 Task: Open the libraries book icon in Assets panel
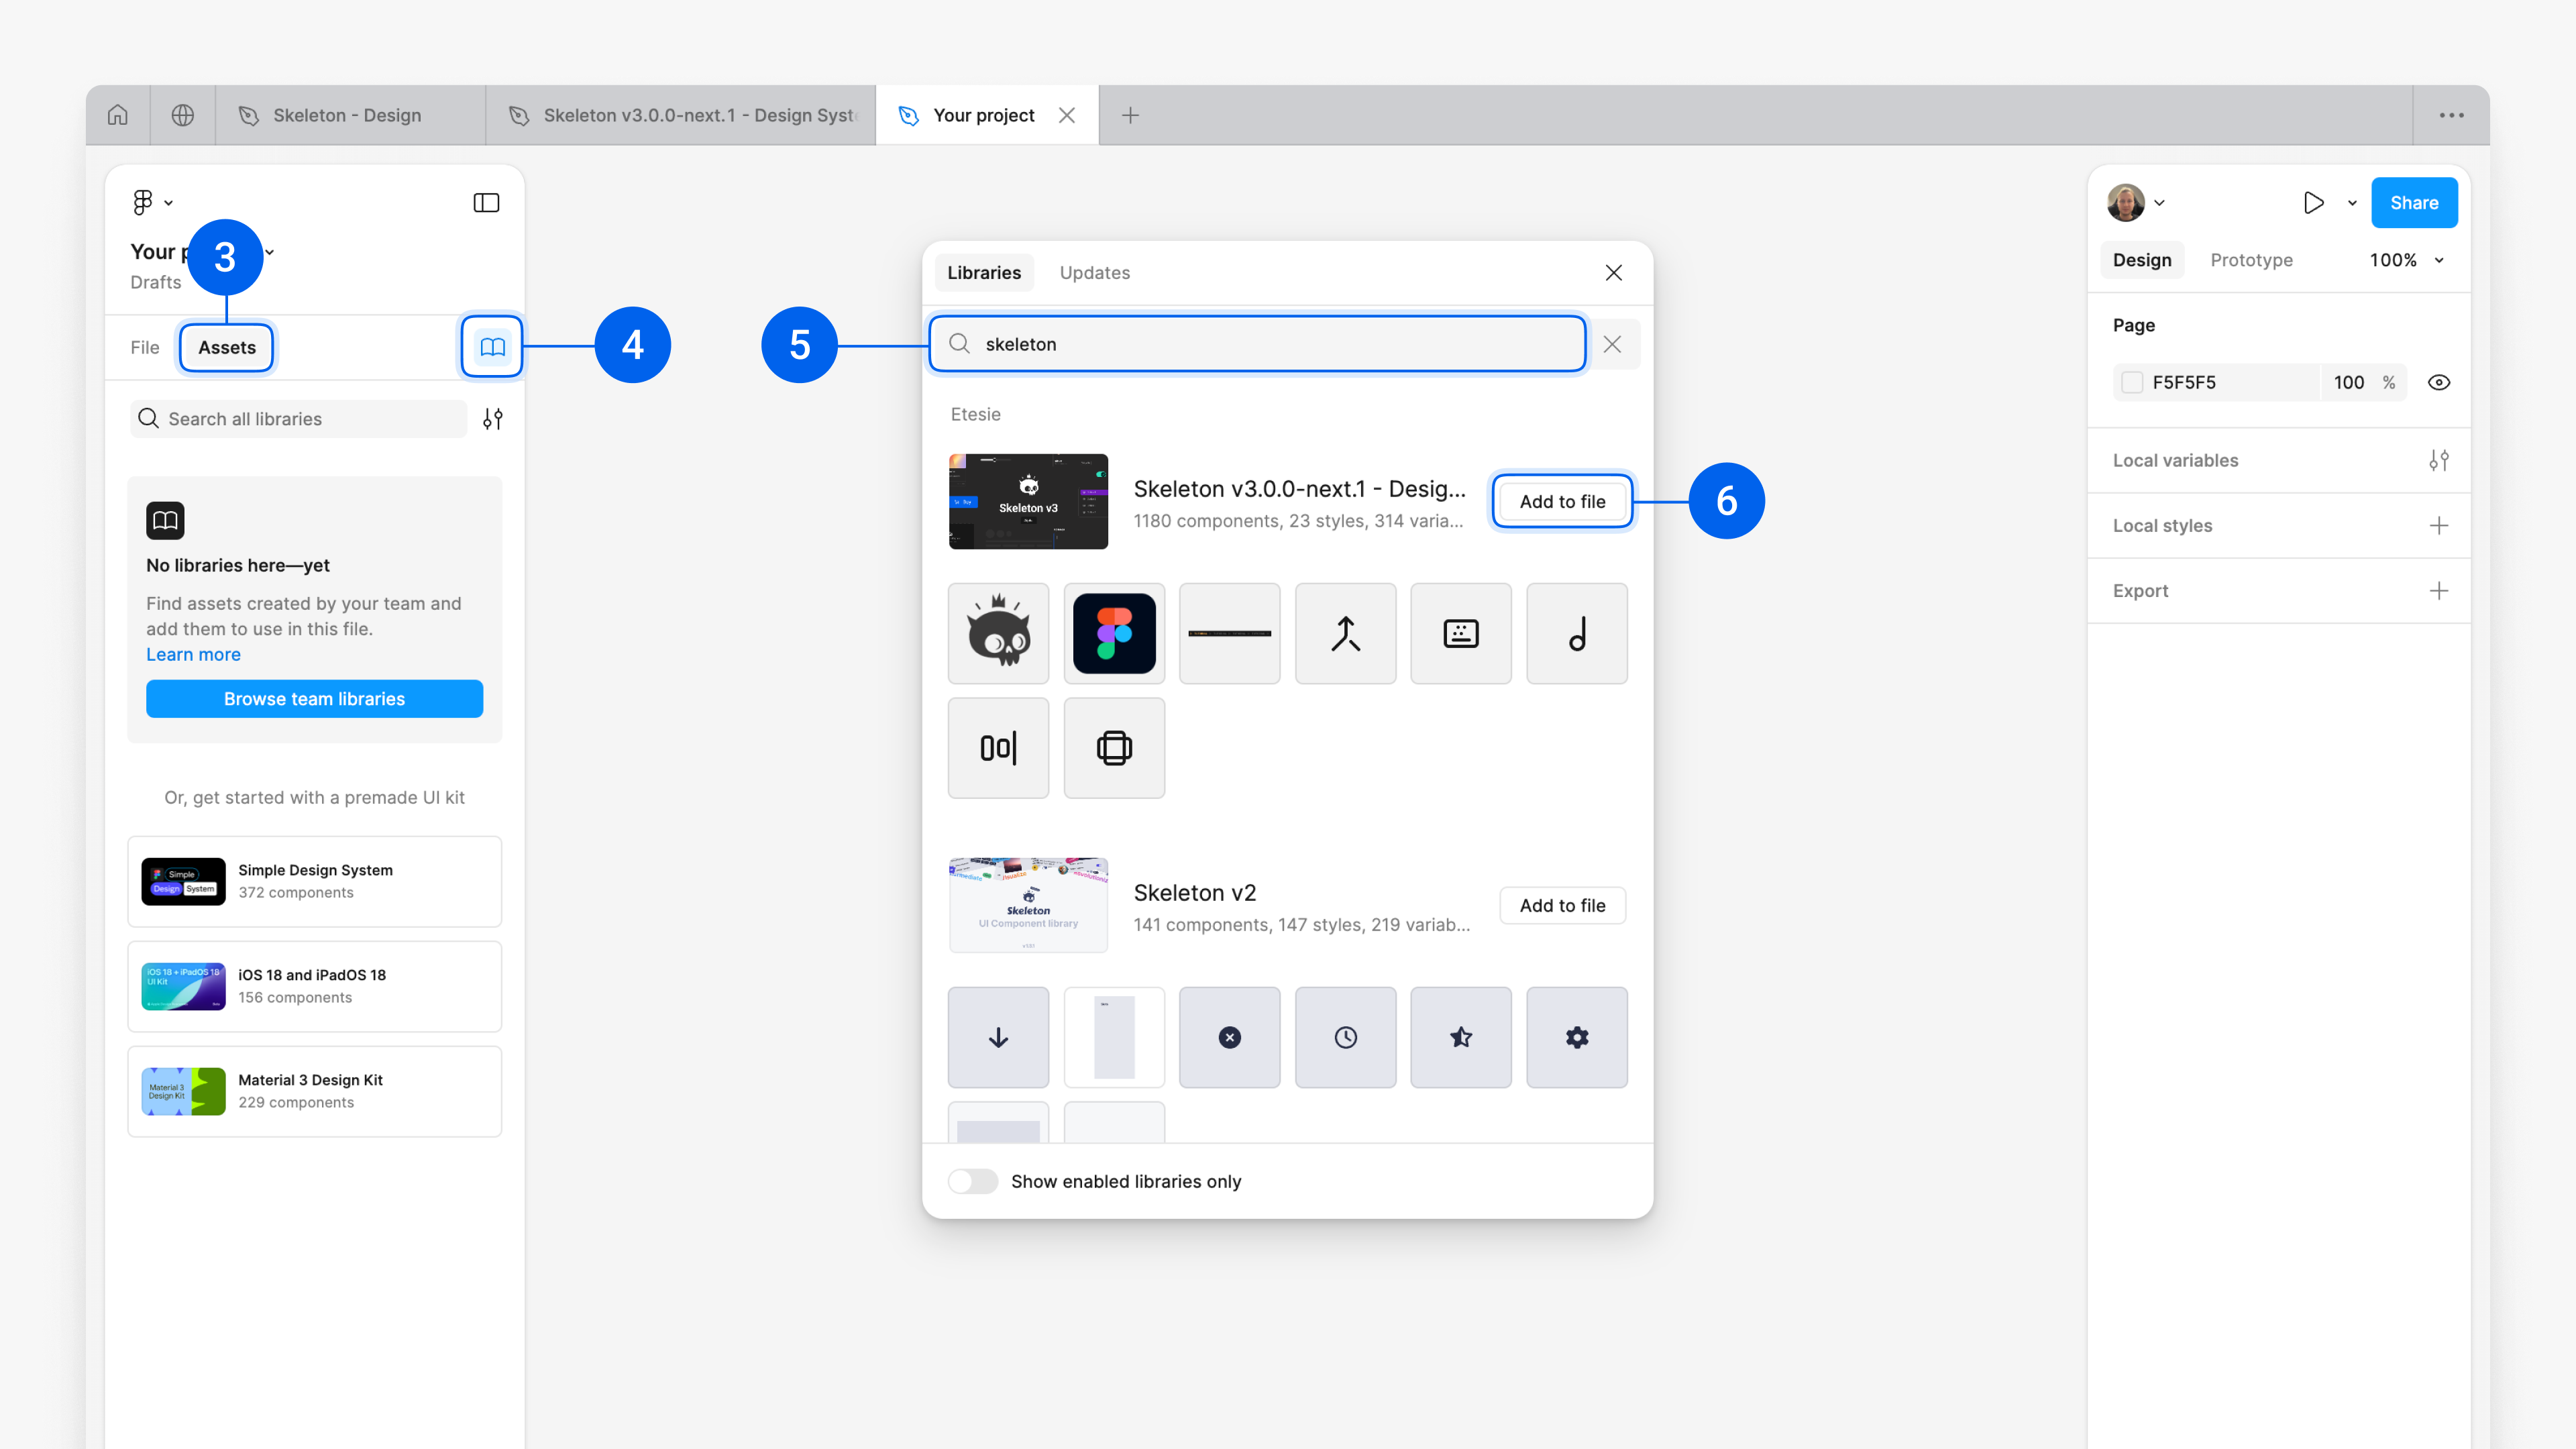click(x=492, y=347)
